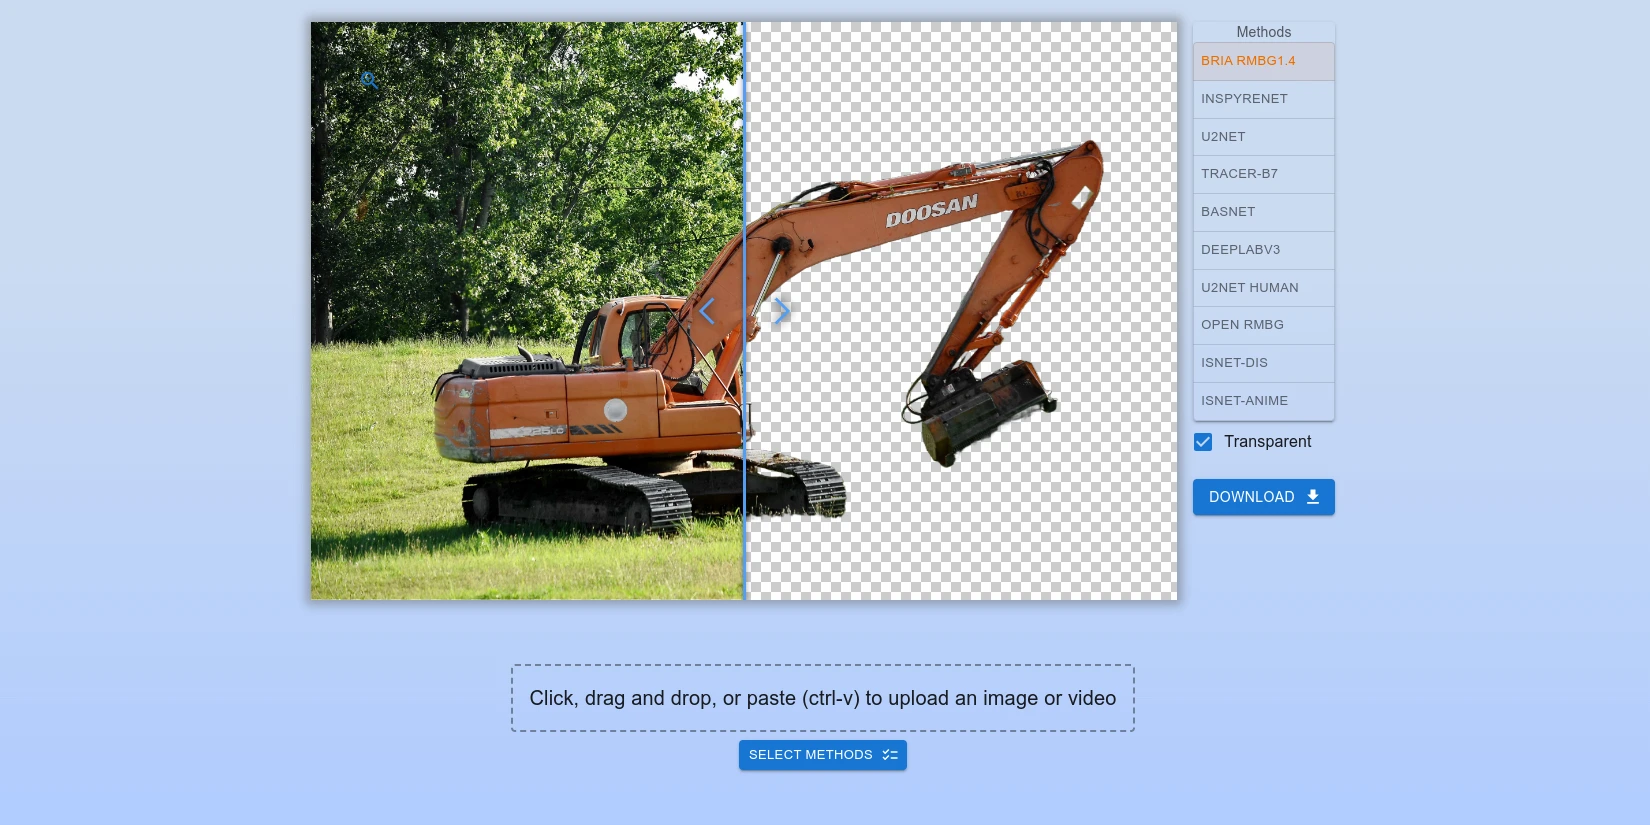Uncheck the Transparent checkbox
Viewport: 1650px width, 825px height.
point(1203,442)
